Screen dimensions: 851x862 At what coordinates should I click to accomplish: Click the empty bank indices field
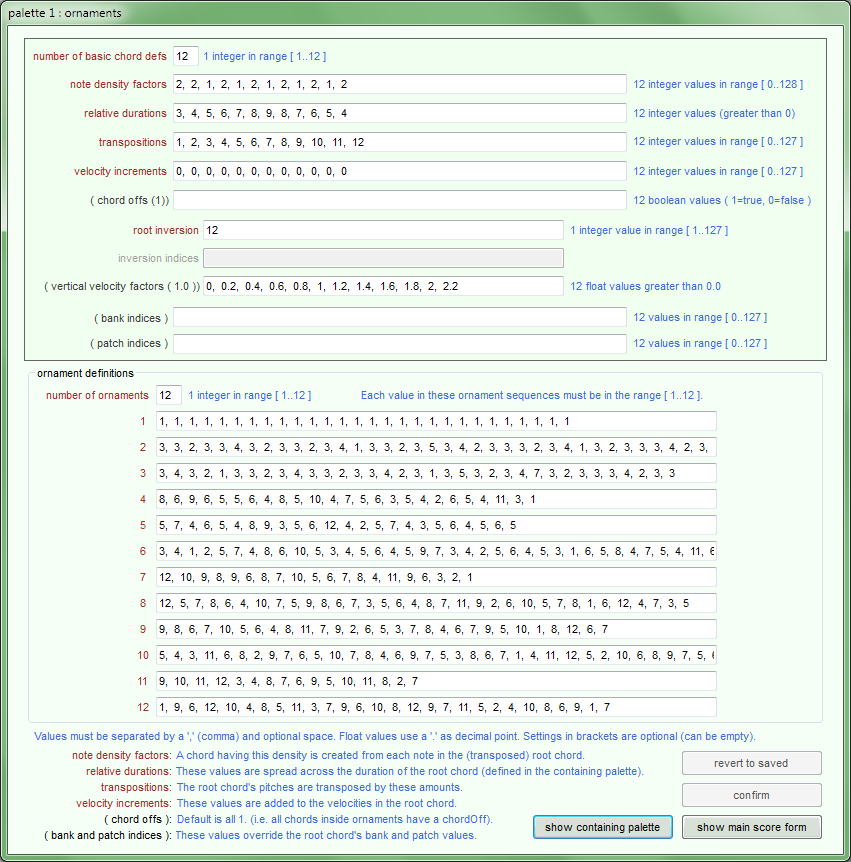(400, 317)
